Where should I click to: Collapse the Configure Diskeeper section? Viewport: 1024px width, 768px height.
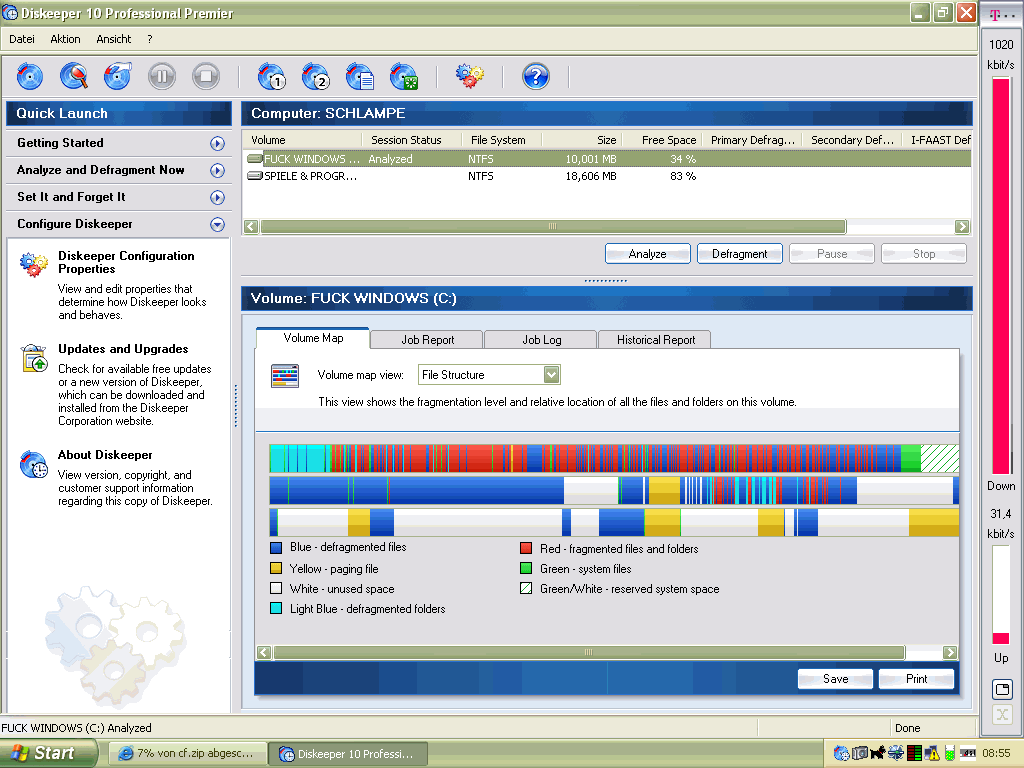point(217,225)
